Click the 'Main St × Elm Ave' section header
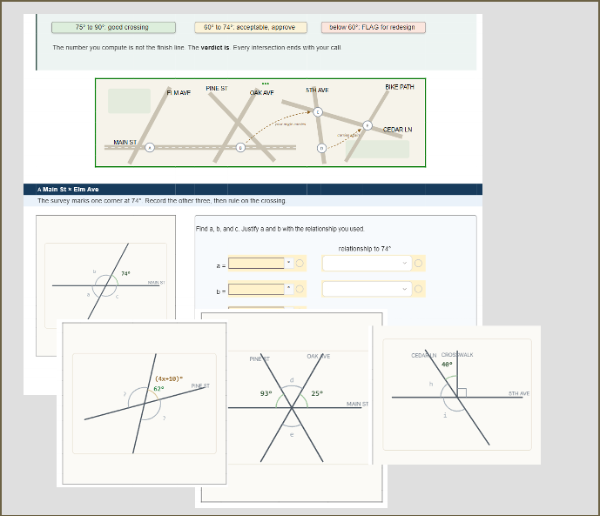Viewport: 600px width, 516px height. click(x=253, y=189)
